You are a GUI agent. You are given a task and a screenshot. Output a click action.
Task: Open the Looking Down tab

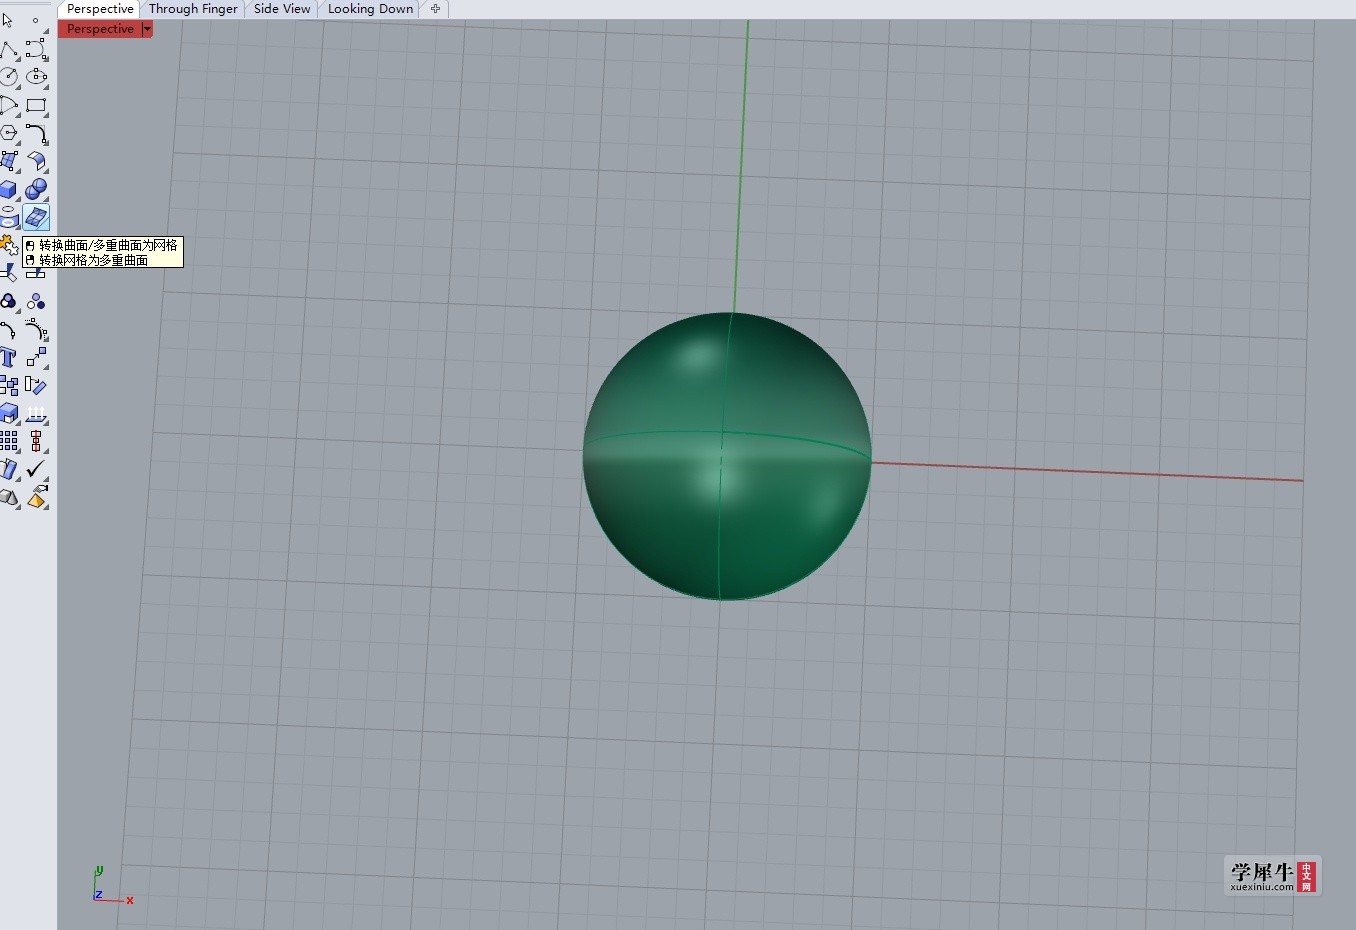click(x=370, y=9)
